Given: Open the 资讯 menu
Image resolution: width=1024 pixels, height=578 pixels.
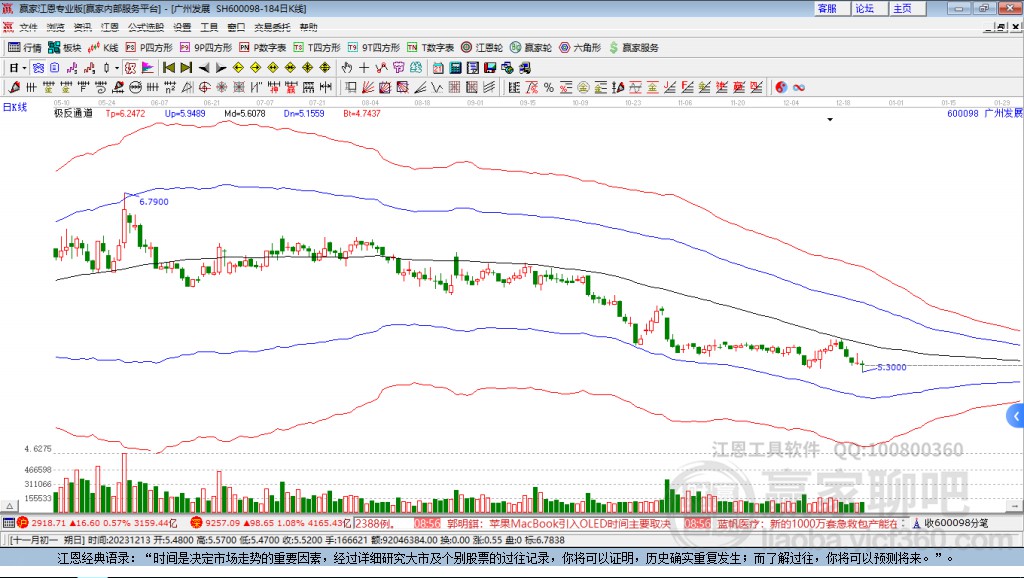Looking at the screenshot, I should pyautogui.click(x=82, y=27).
